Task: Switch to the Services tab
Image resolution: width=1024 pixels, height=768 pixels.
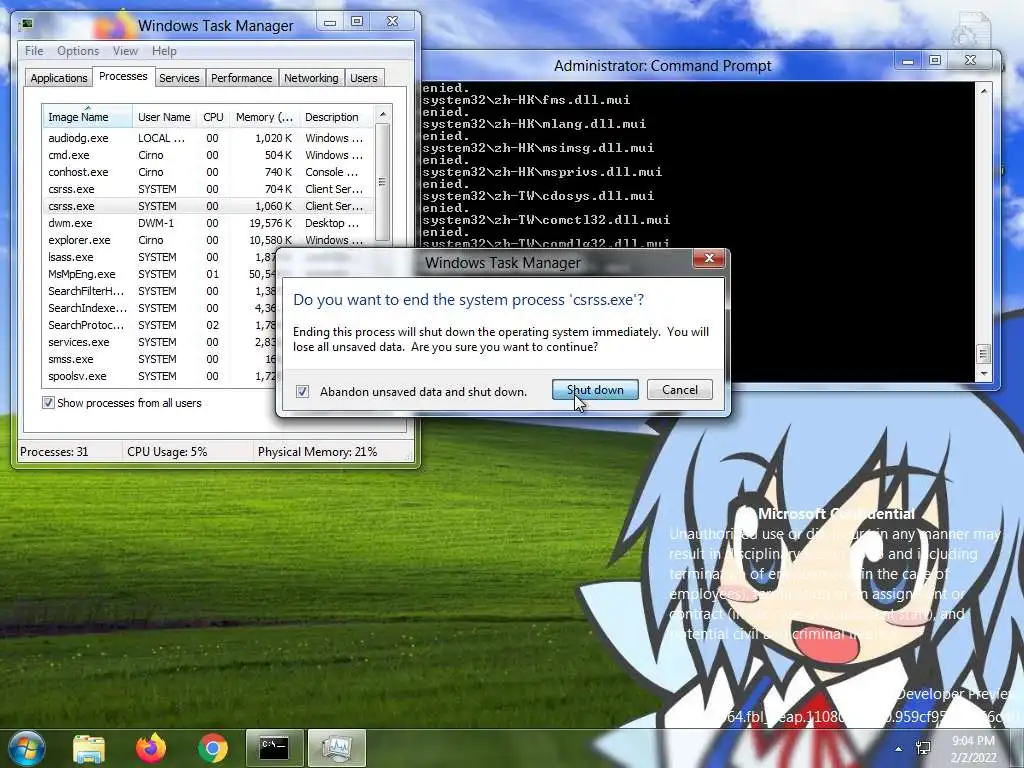Action: tap(179, 78)
